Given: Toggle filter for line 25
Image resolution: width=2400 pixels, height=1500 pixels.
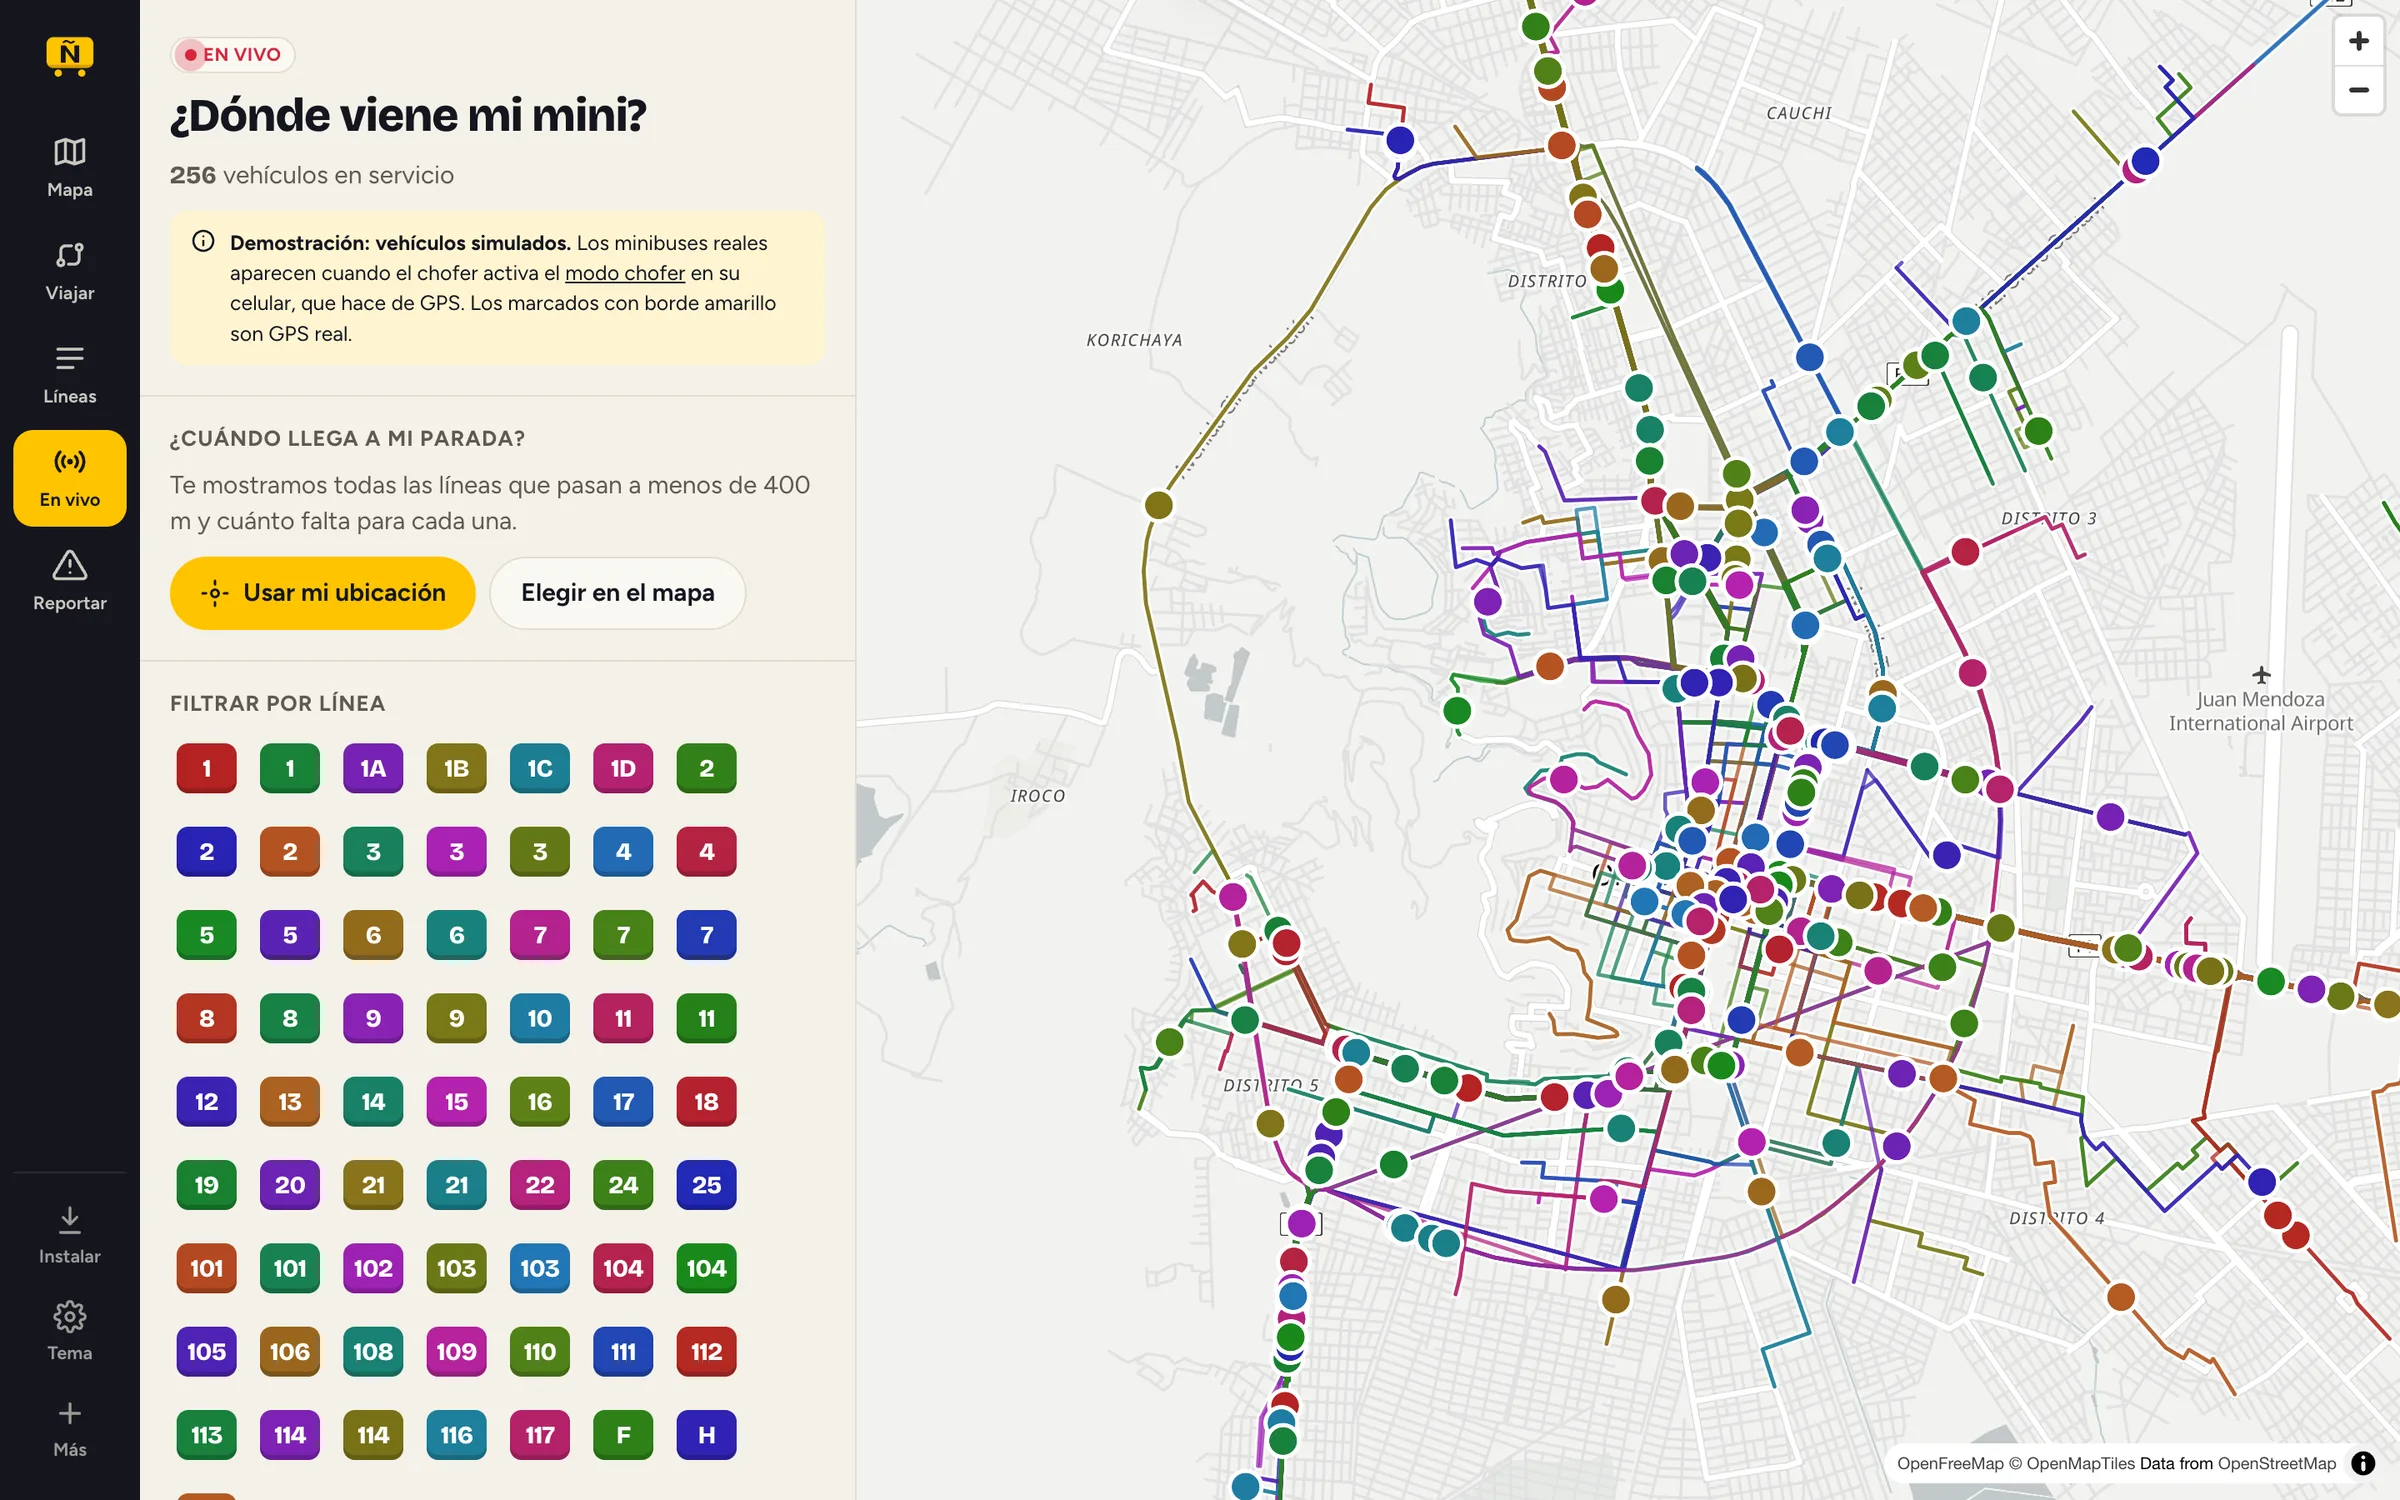Looking at the screenshot, I should pos(706,1185).
